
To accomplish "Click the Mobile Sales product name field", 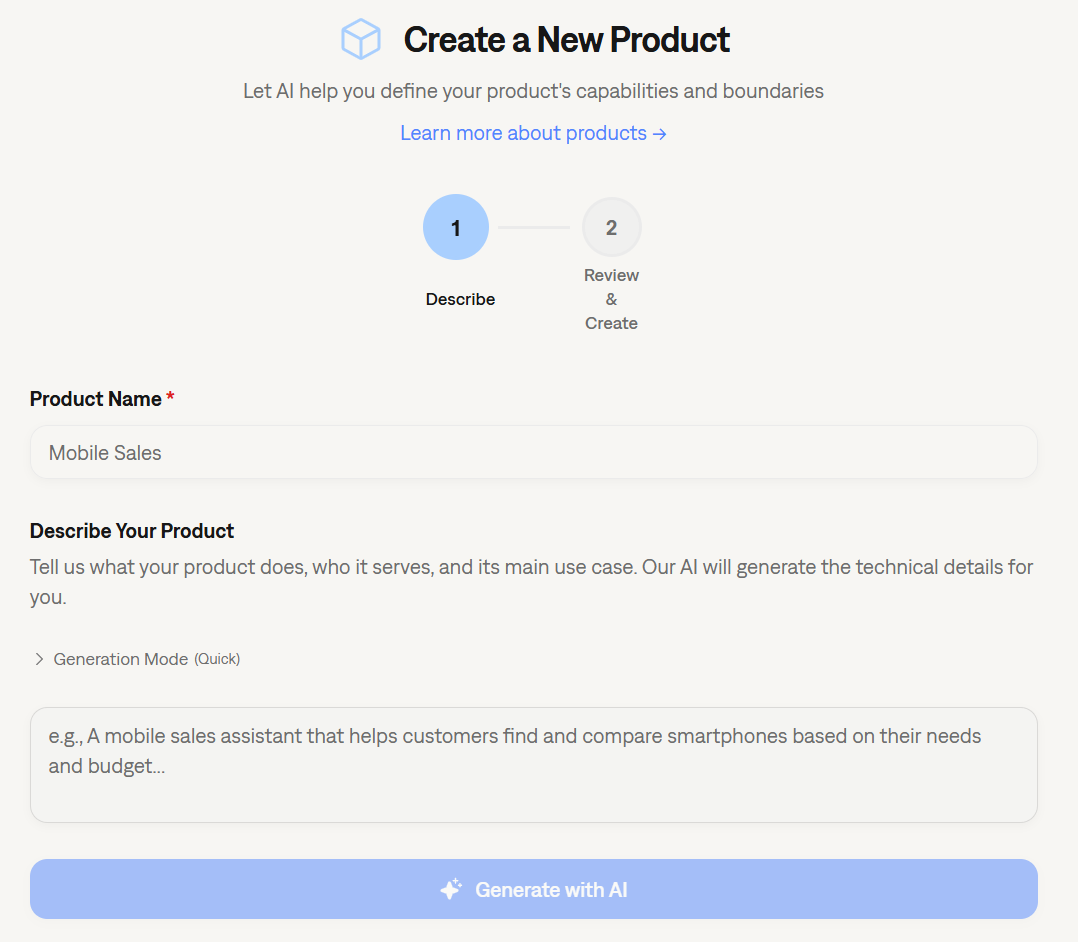I will tap(534, 452).
